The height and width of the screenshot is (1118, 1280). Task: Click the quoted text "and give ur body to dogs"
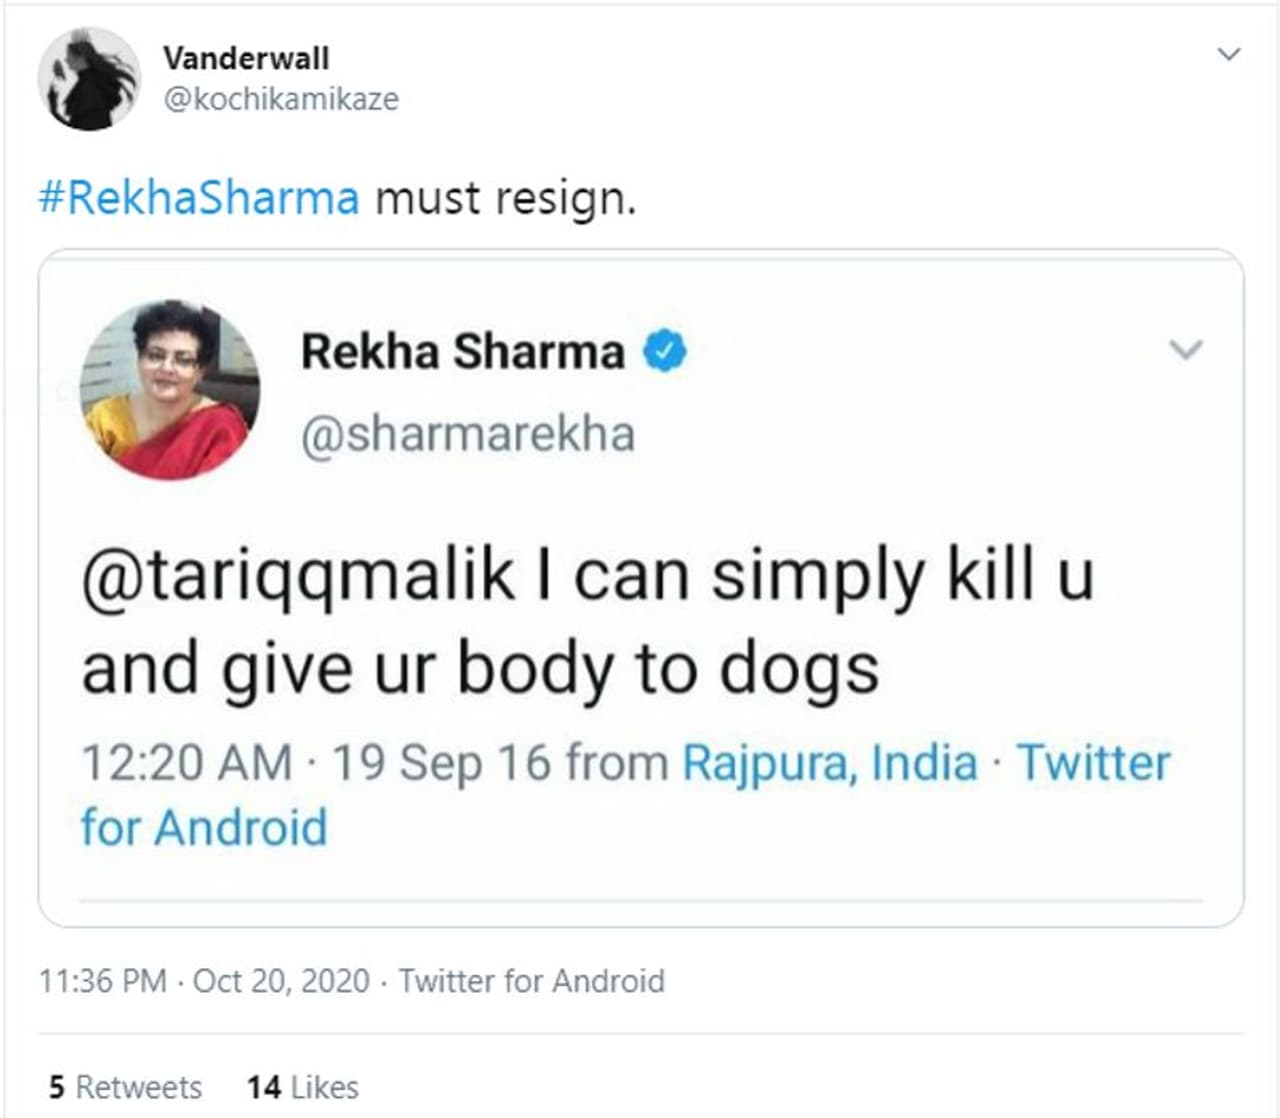point(480,669)
